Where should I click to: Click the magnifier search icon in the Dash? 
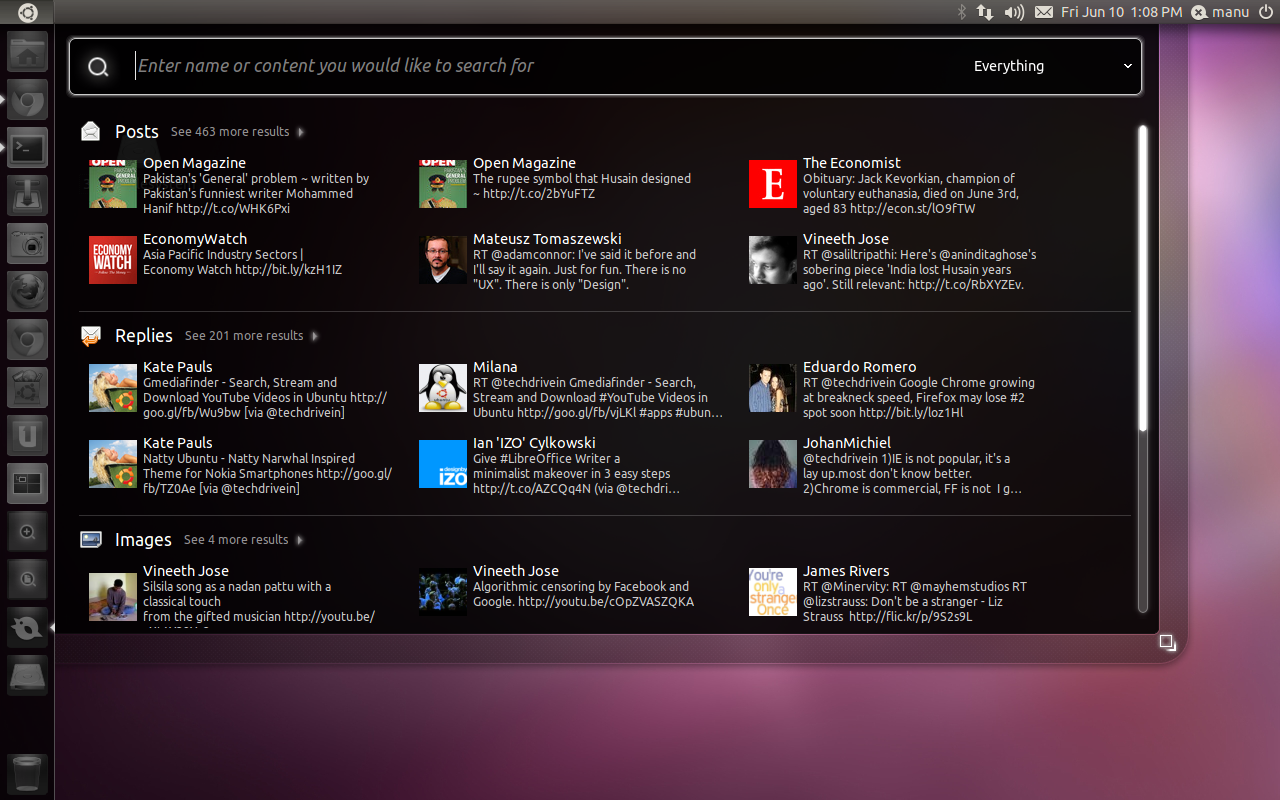98,67
